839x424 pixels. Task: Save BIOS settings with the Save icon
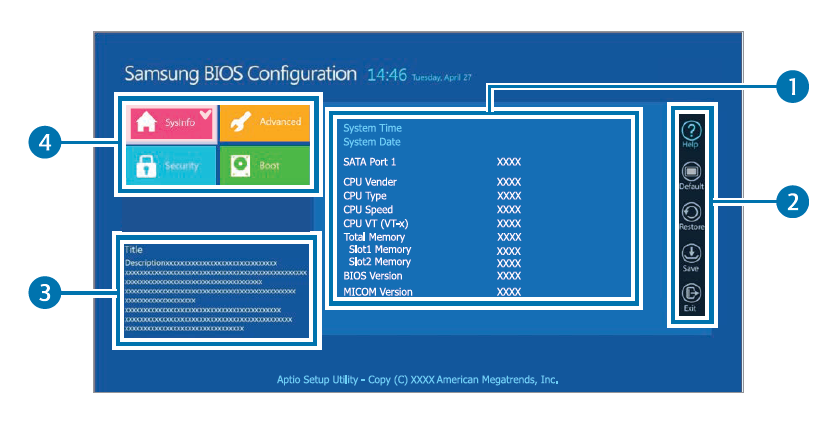(x=691, y=258)
